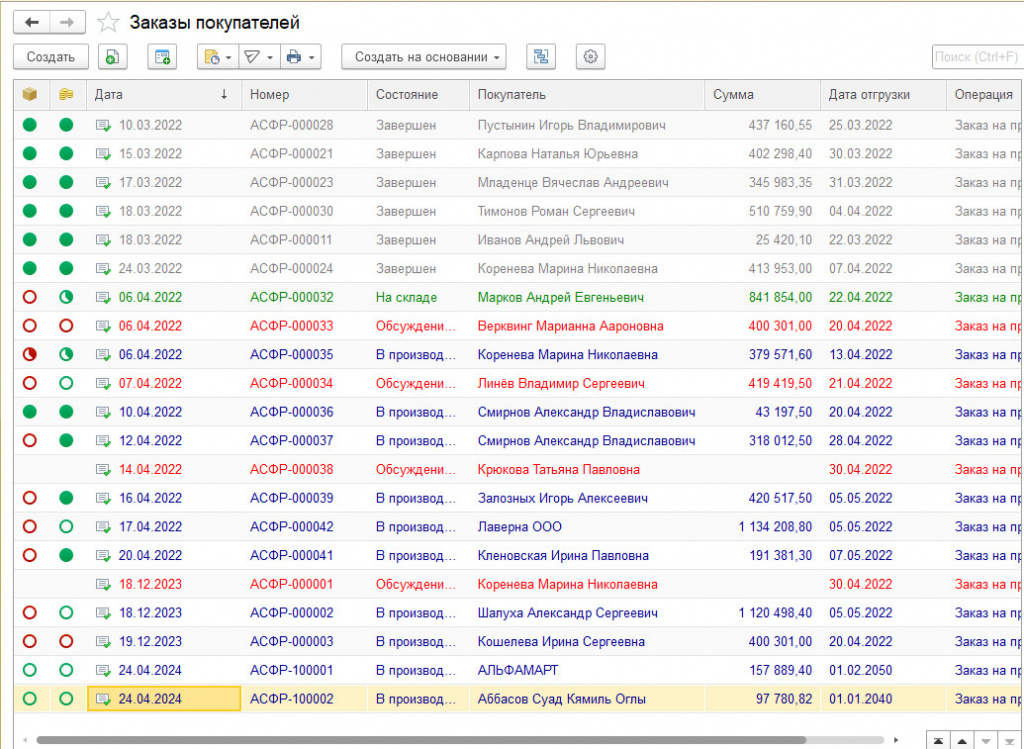Image resolution: width=1024 pixels, height=749 pixels.
Task: Click the shipment status circle for АСФР-000035
Action: (x=29, y=355)
